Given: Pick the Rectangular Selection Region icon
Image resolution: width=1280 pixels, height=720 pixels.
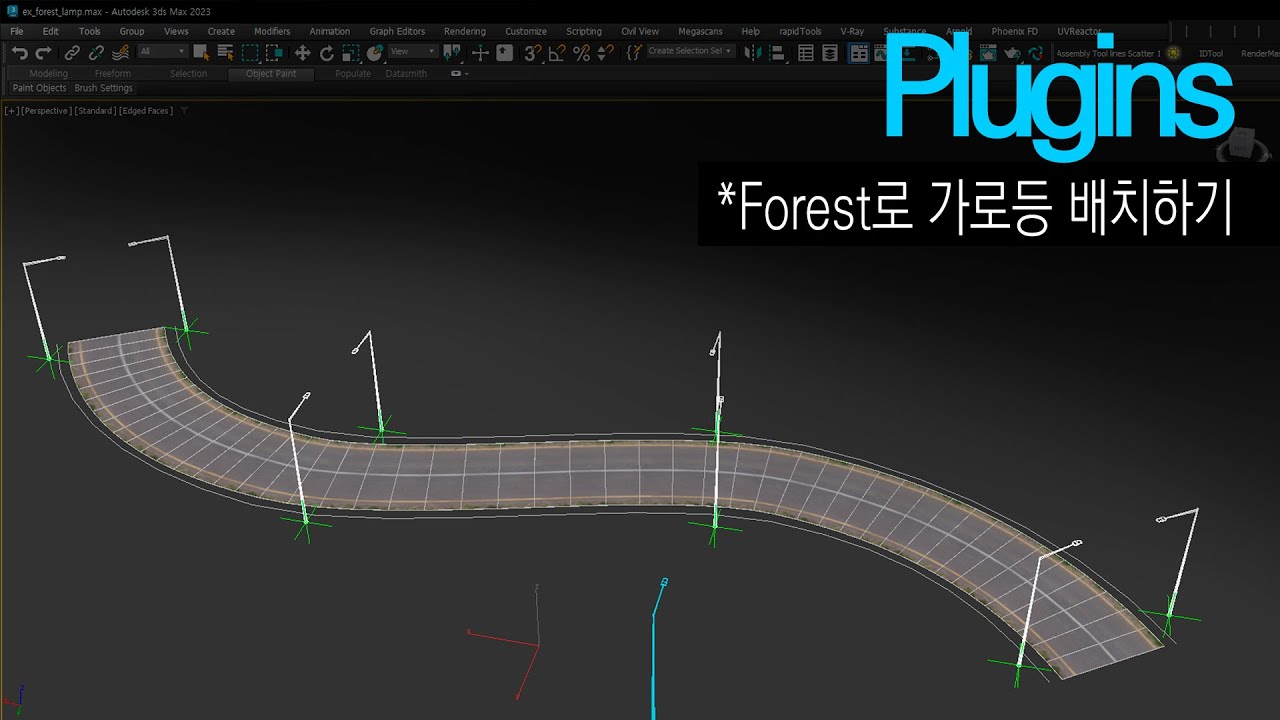Looking at the screenshot, I should [250, 52].
